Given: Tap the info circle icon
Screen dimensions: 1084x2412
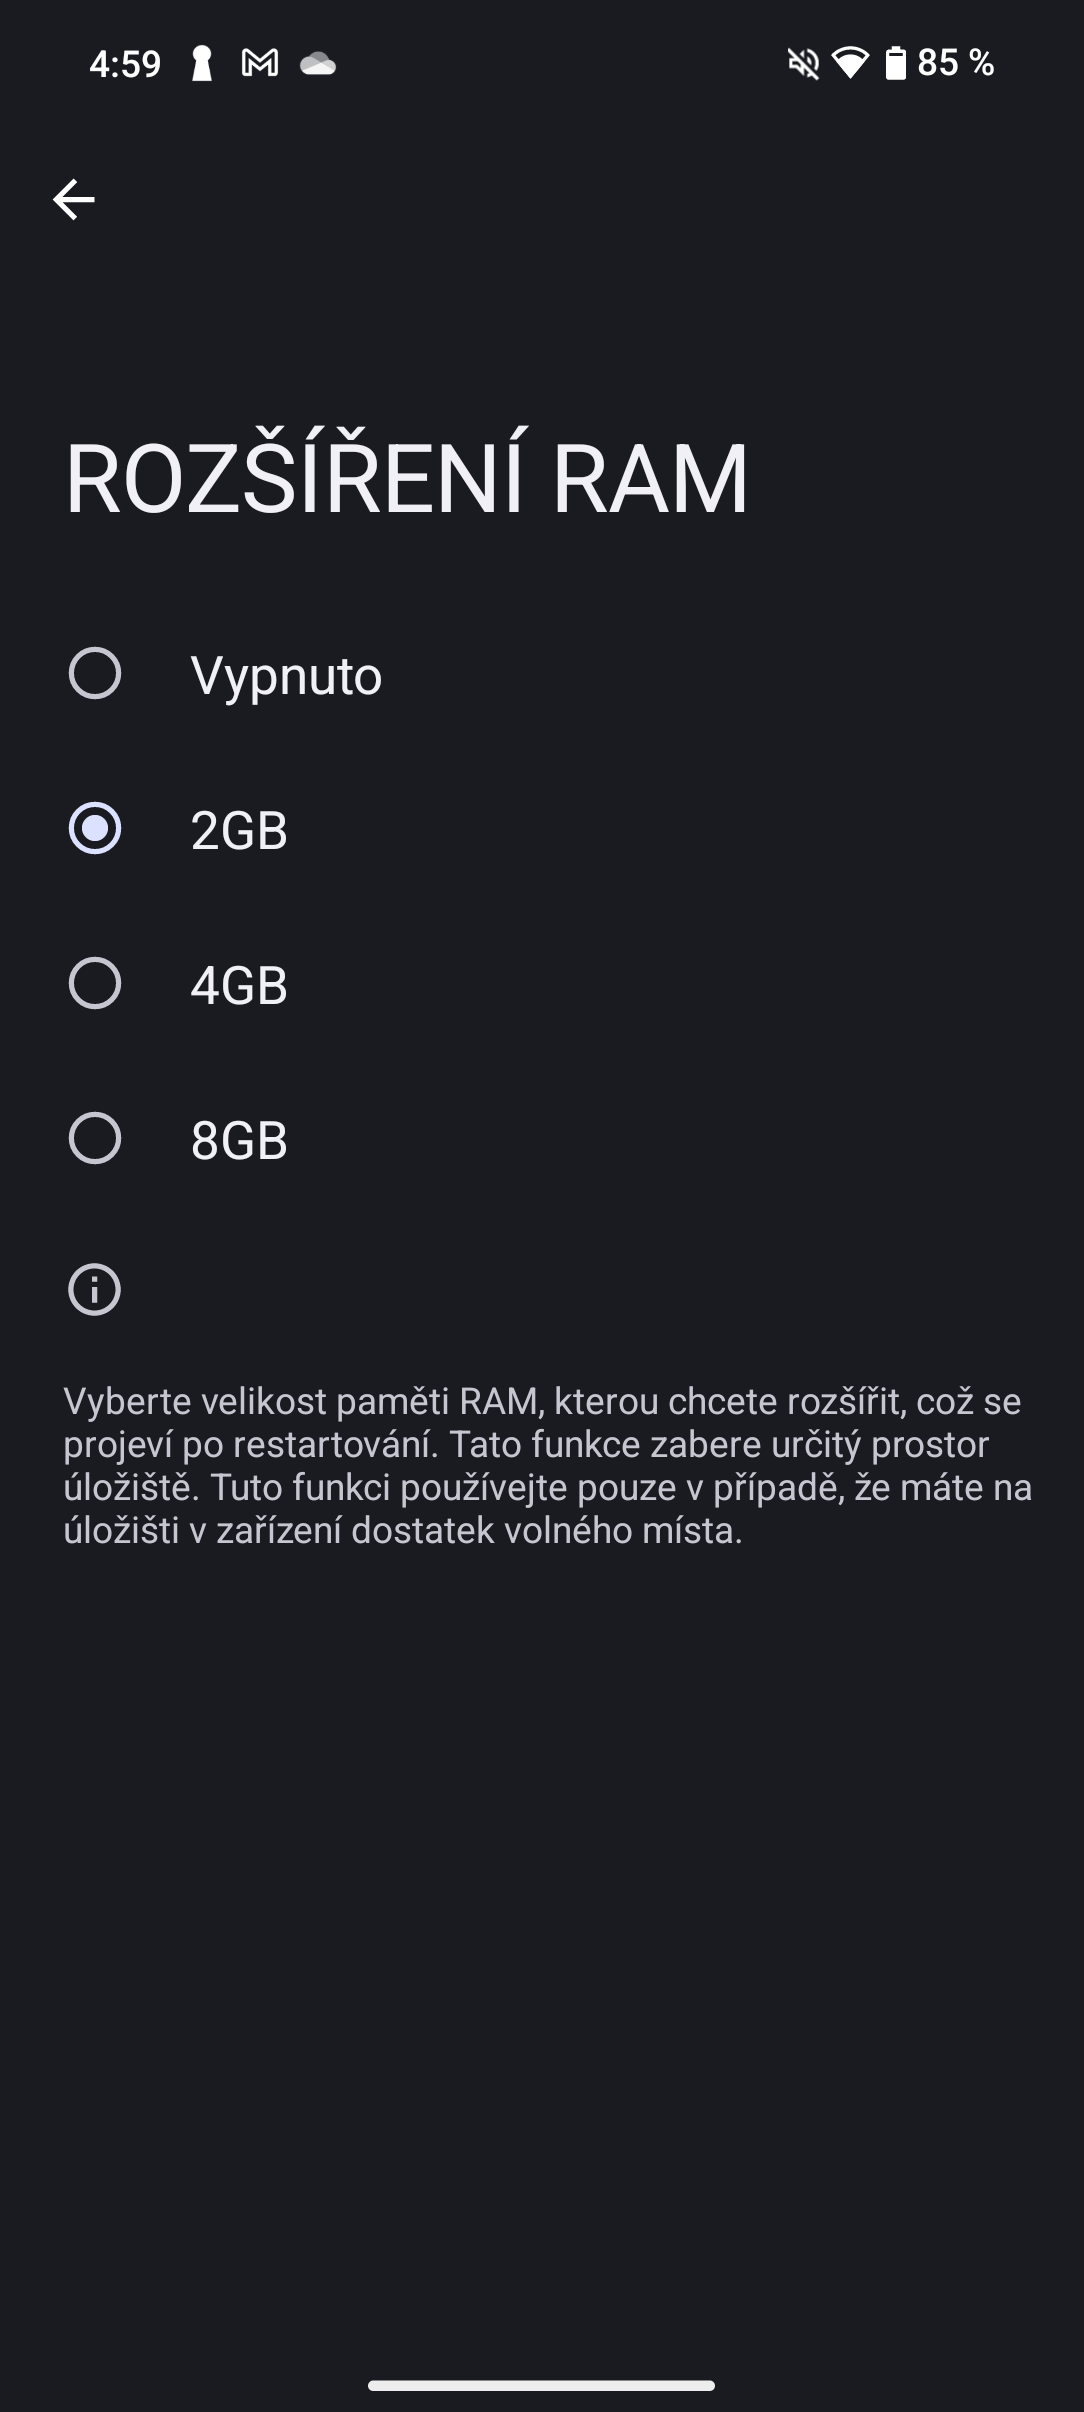Looking at the screenshot, I should (x=94, y=1289).
